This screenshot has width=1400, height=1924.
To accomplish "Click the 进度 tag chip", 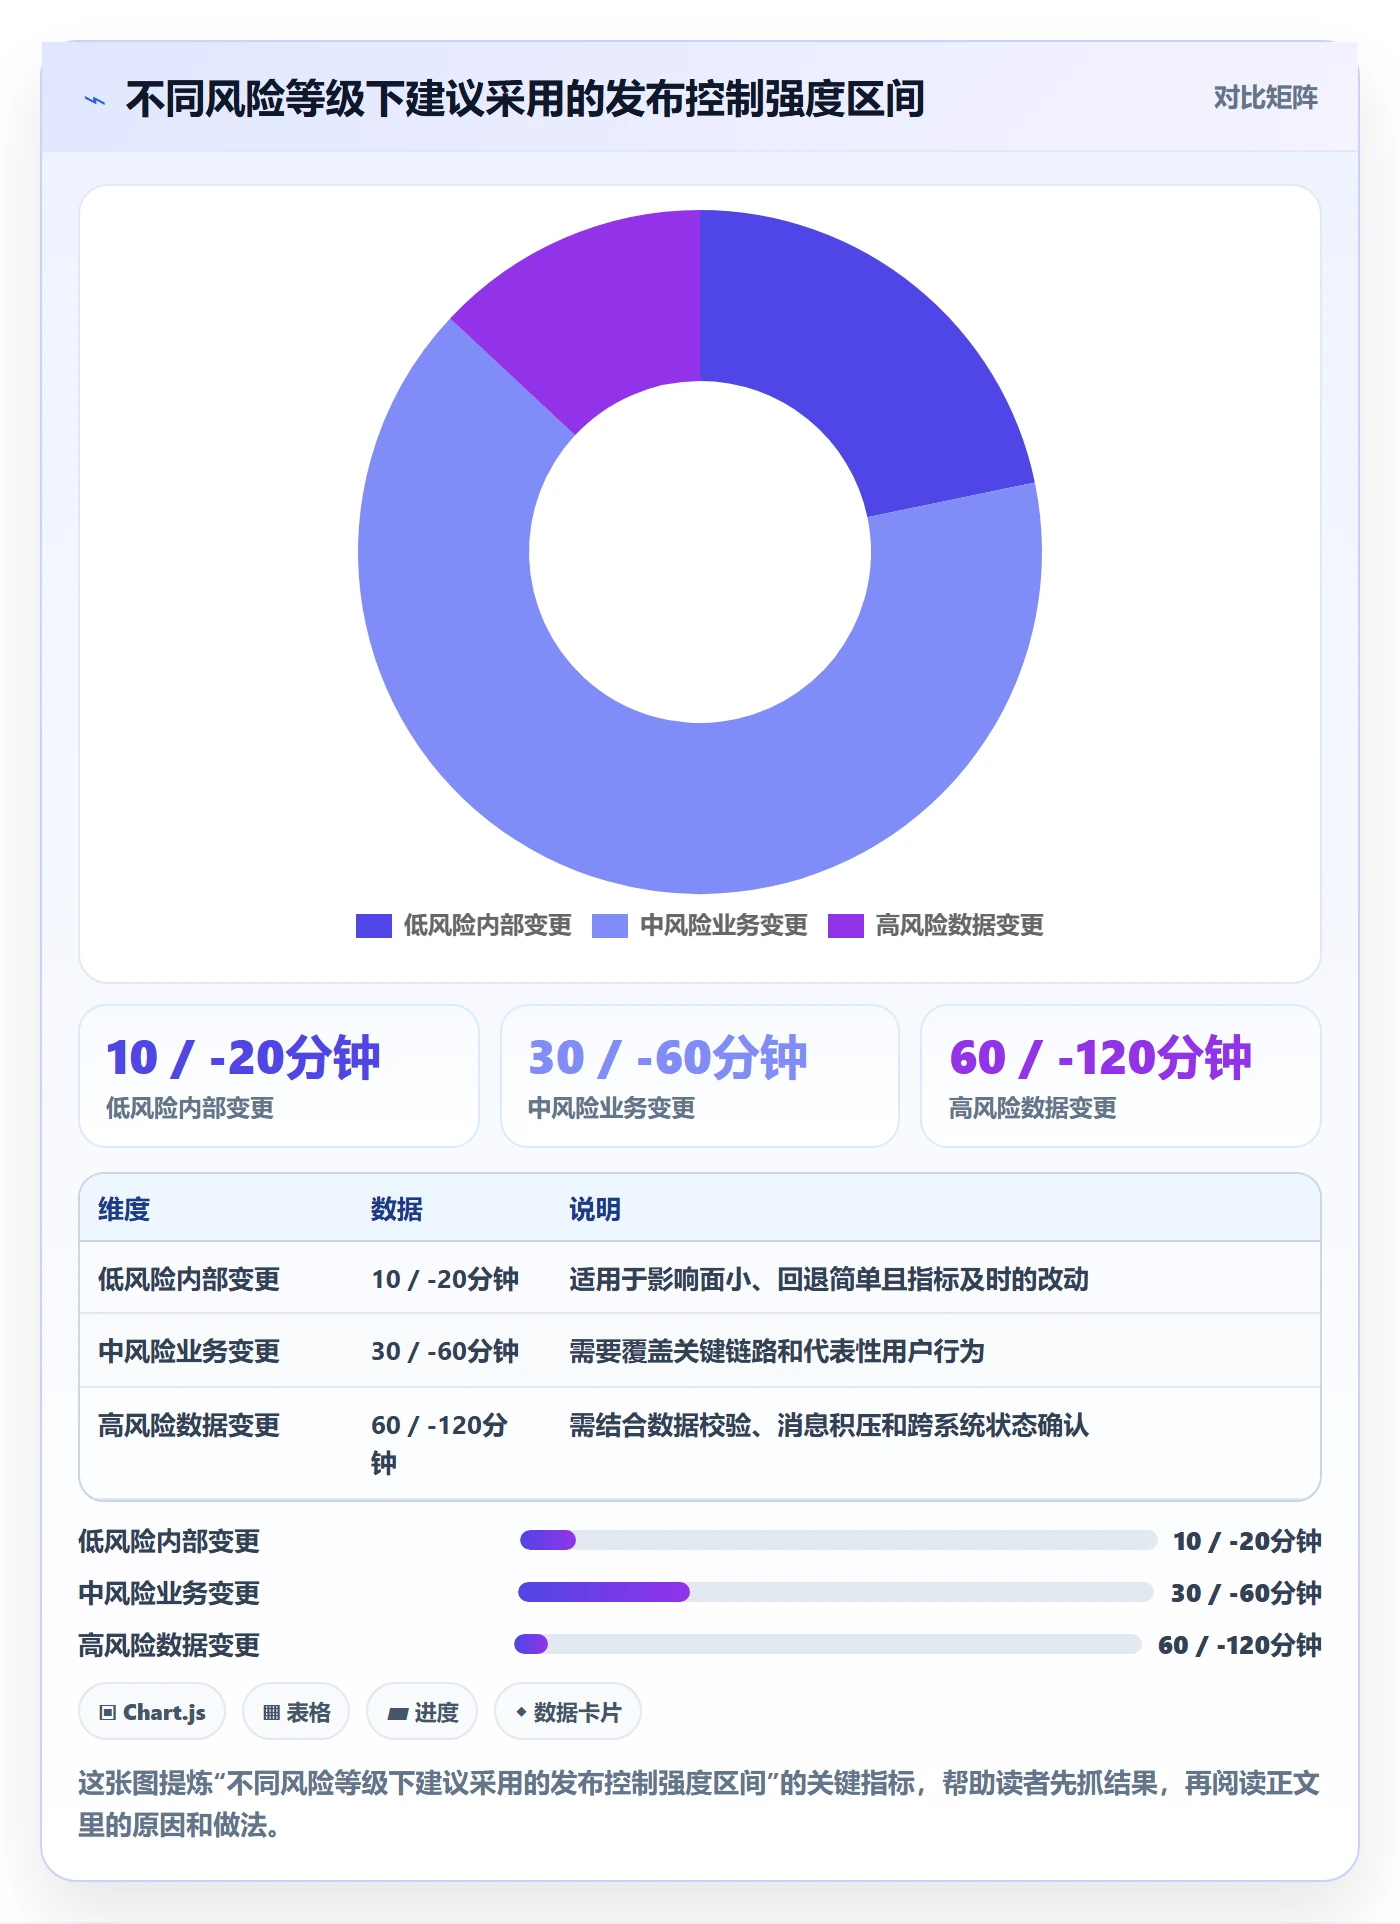I will point(422,1712).
